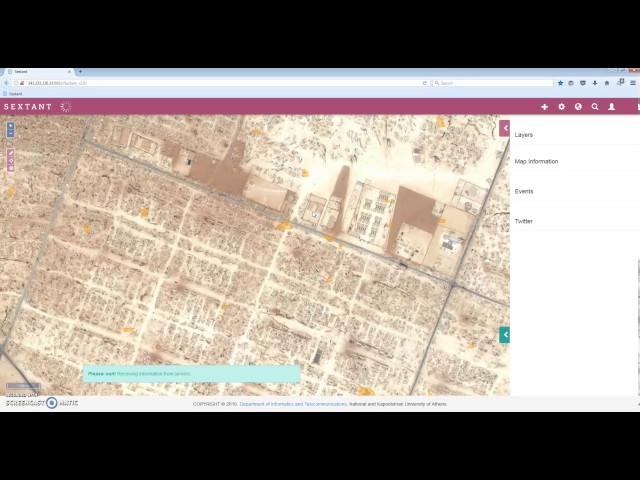Click the Pocket icon in browser toolbar

pyautogui.click(x=583, y=83)
